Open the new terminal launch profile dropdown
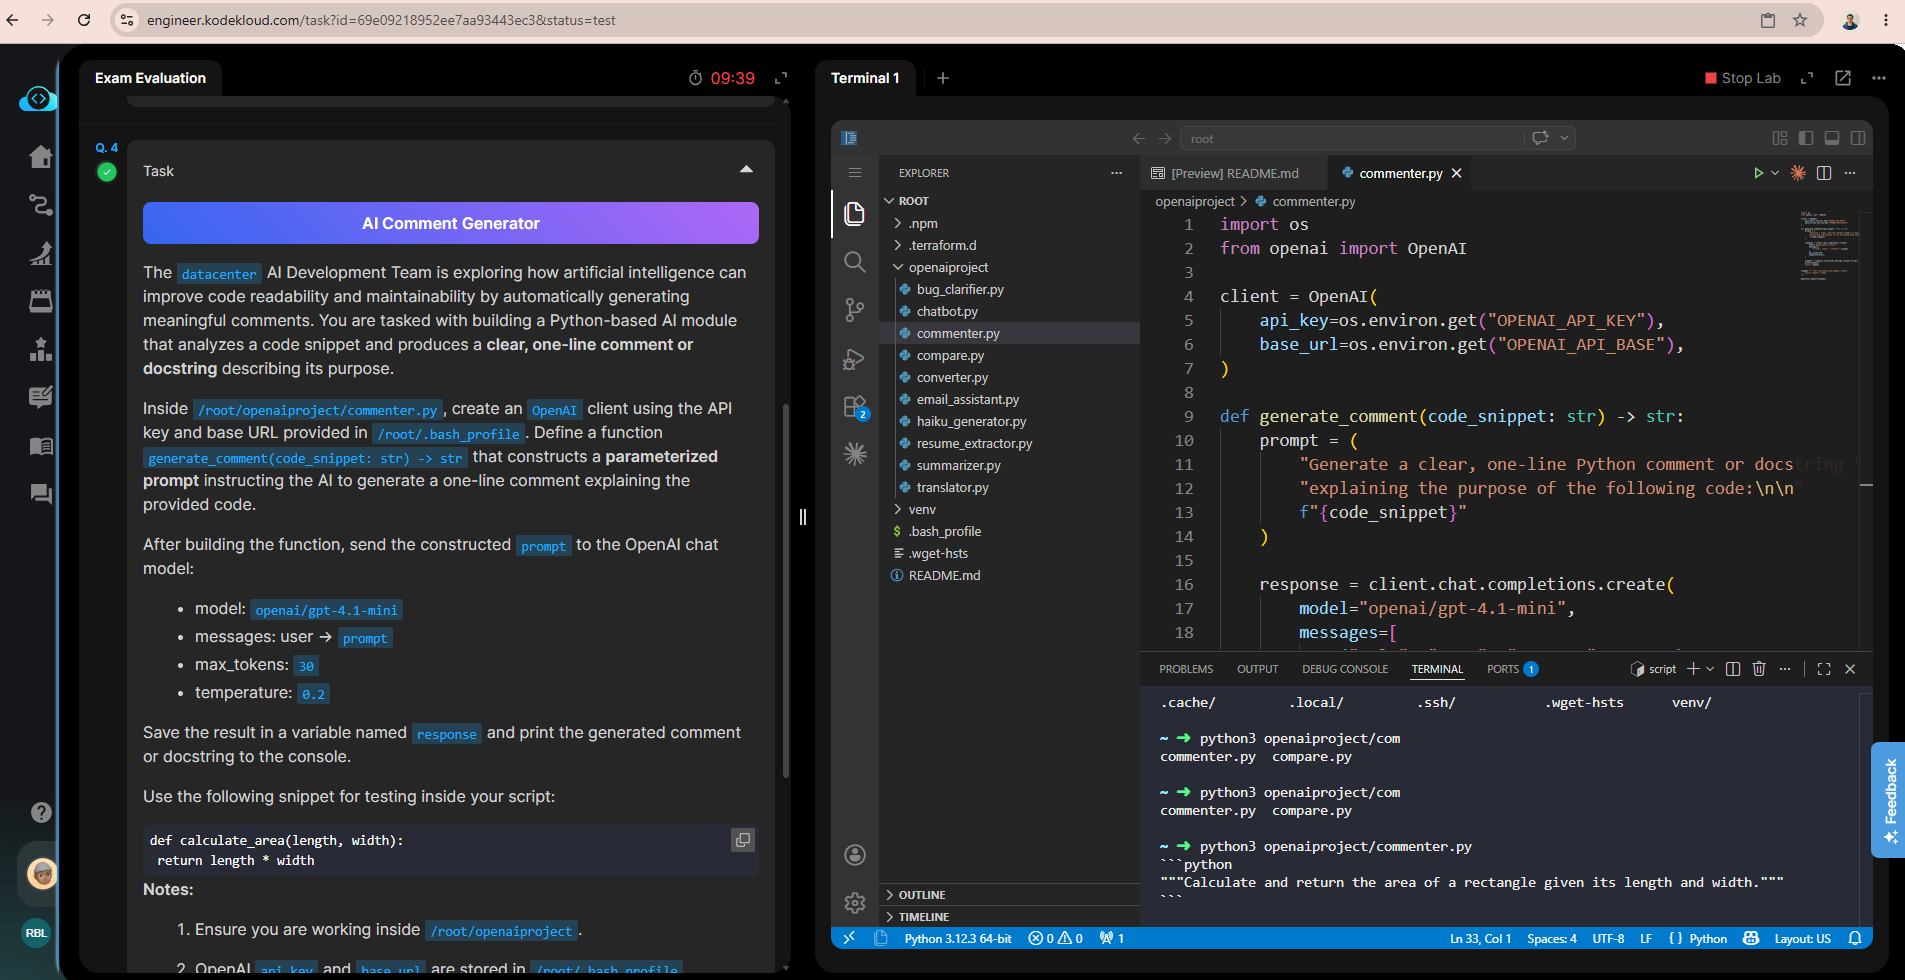The height and width of the screenshot is (980, 1905). pos(1710,669)
